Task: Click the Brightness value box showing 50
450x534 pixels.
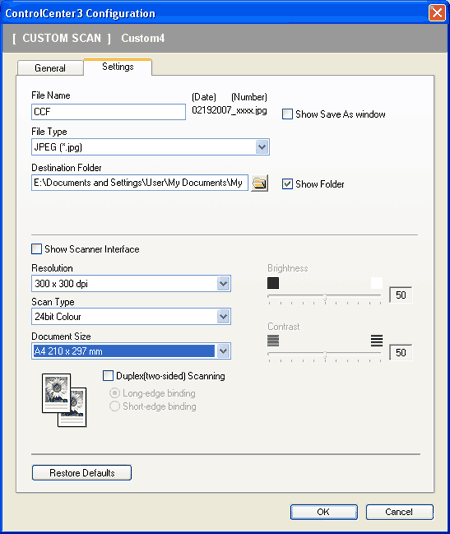Action: (401, 295)
